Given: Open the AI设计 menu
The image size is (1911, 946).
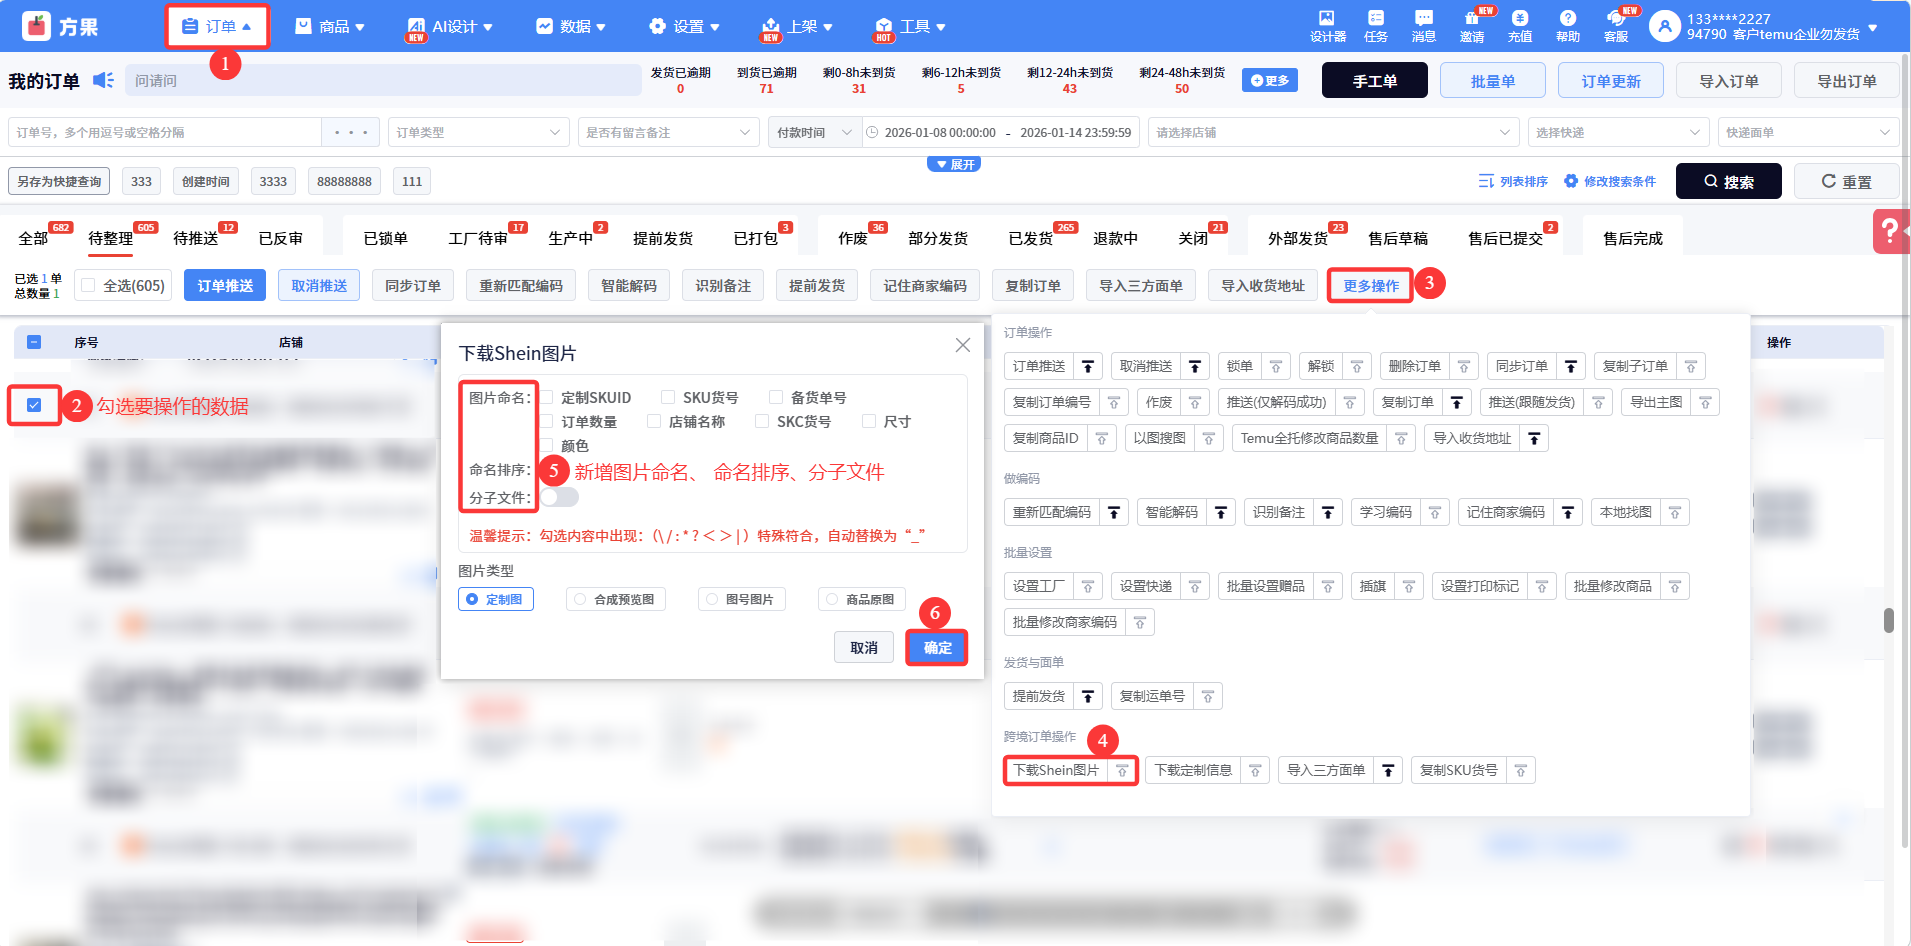Looking at the screenshot, I should click(449, 27).
